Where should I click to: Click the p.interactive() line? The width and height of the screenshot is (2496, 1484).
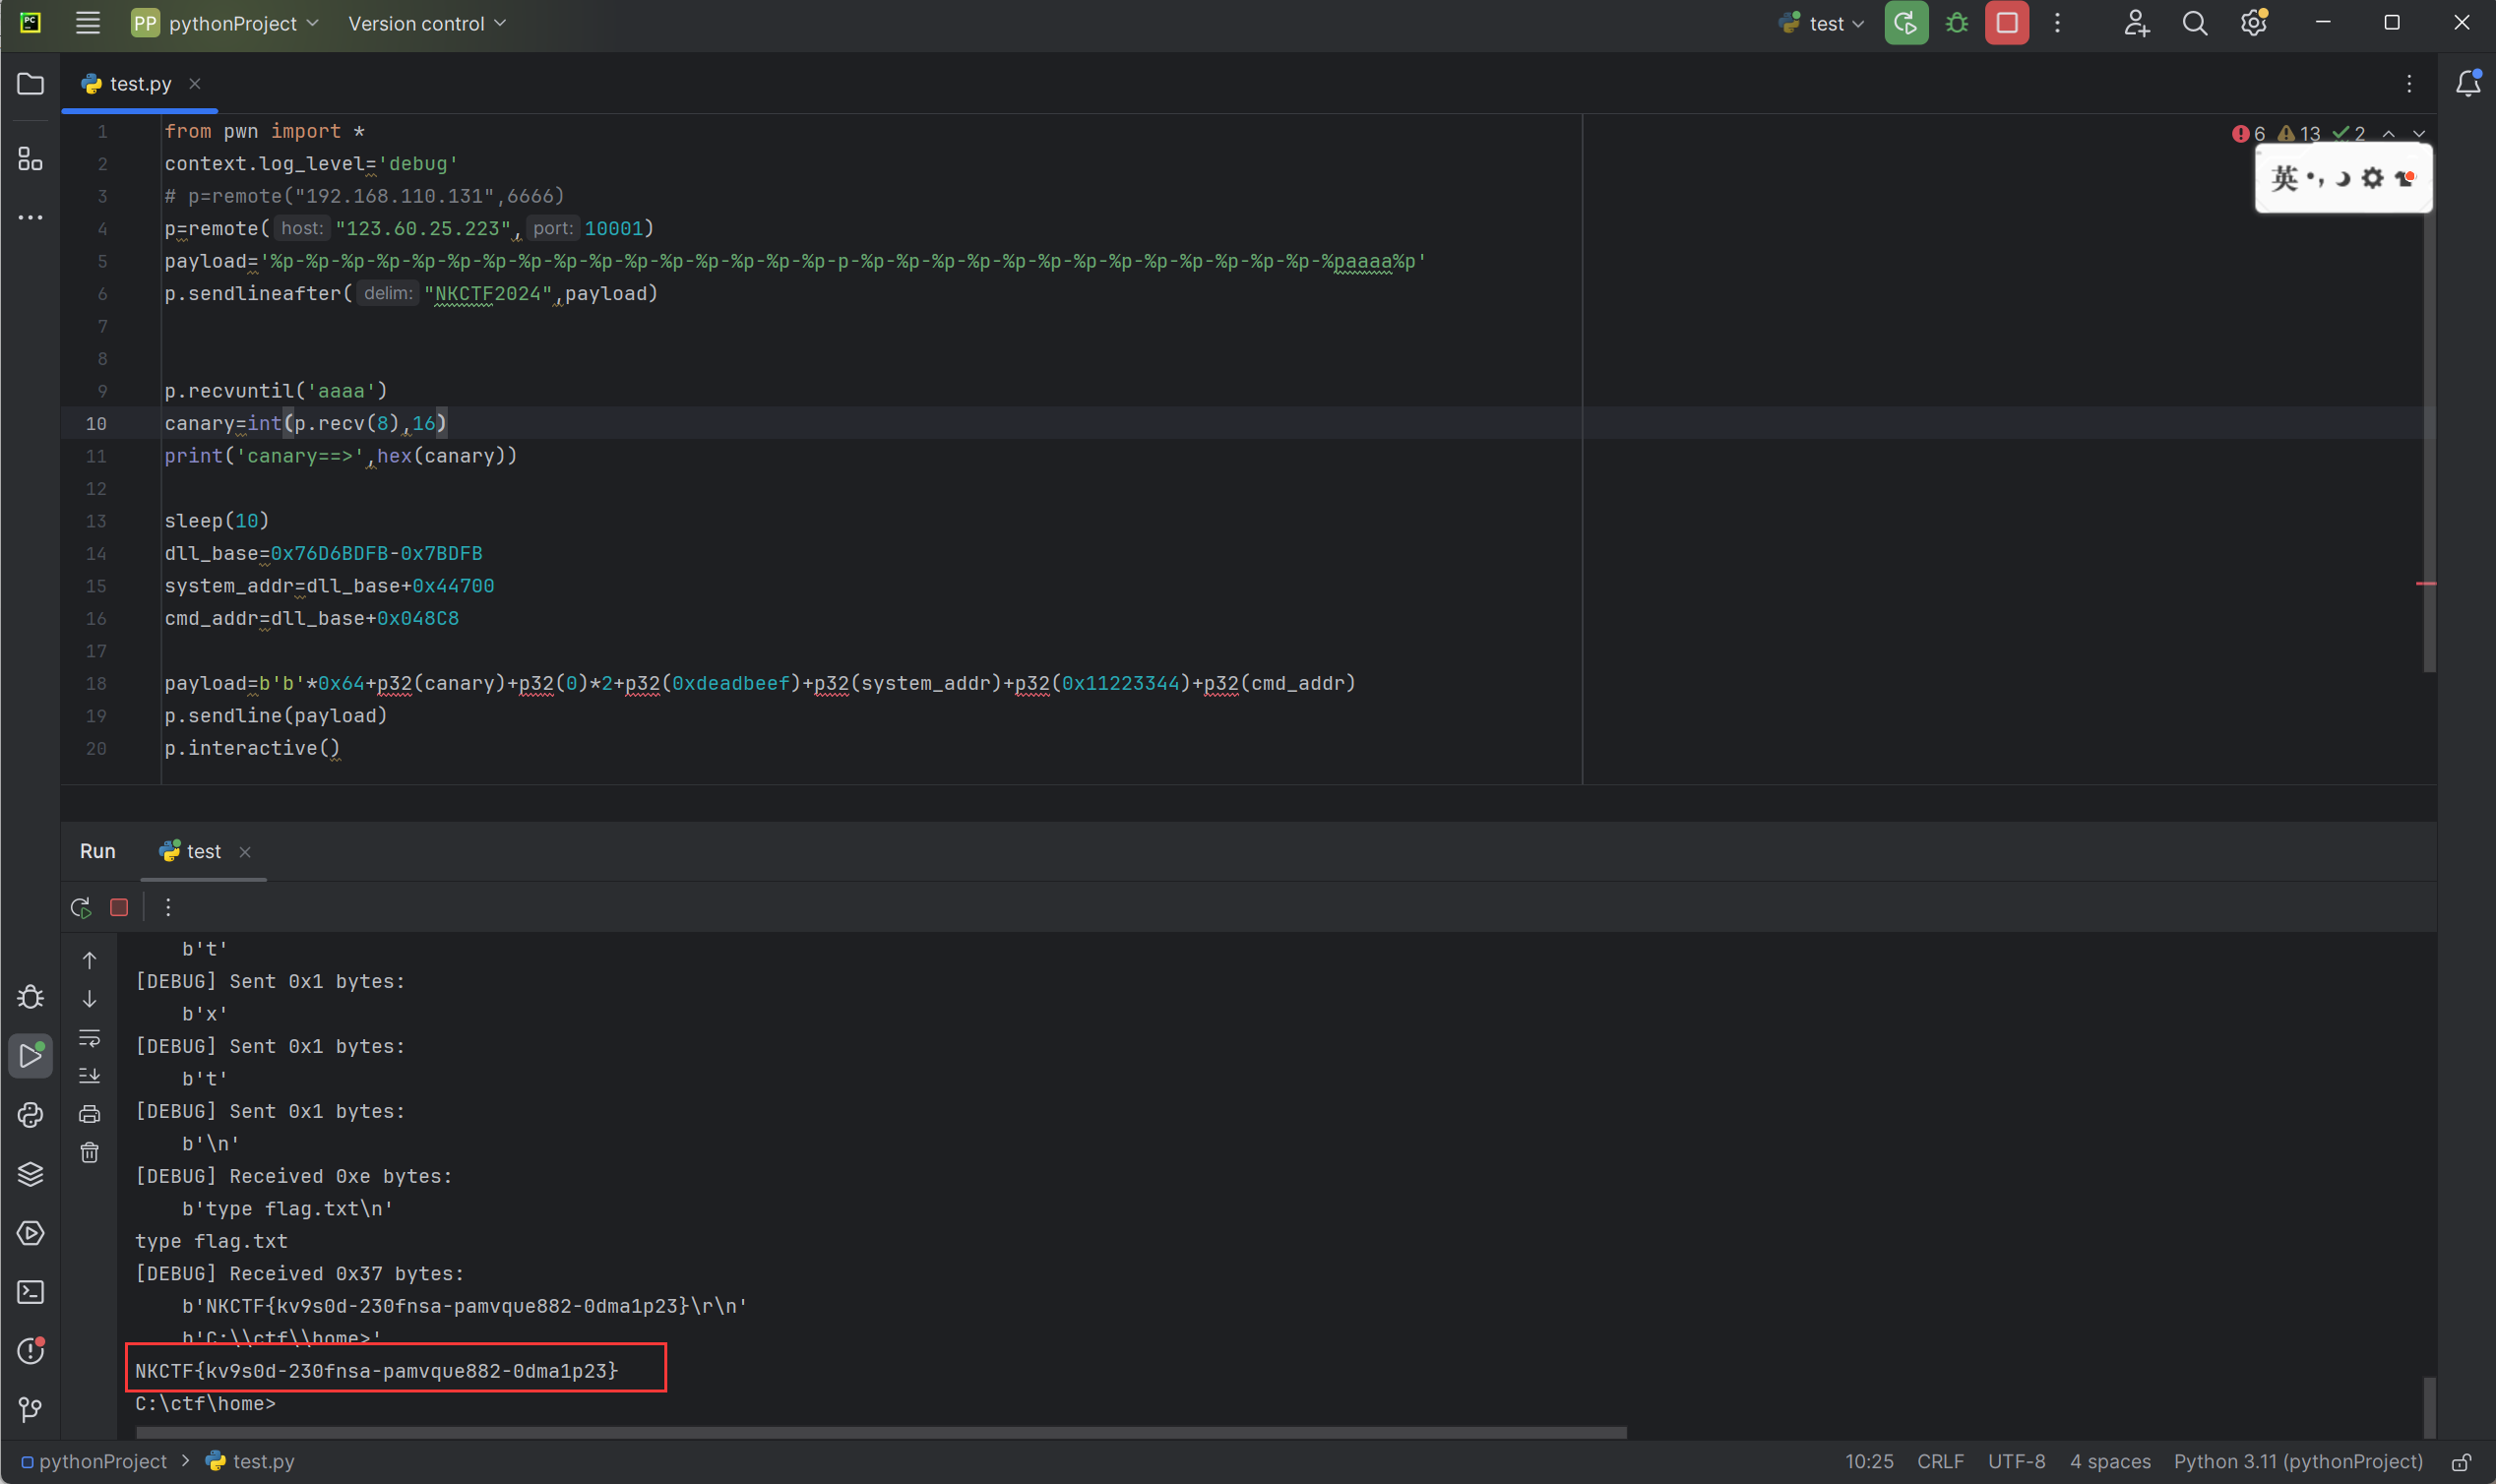252,748
